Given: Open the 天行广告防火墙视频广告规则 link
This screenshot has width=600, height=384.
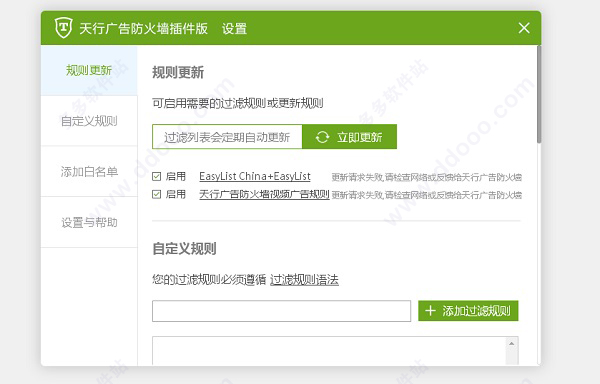Looking at the screenshot, I should click(264, 194).
